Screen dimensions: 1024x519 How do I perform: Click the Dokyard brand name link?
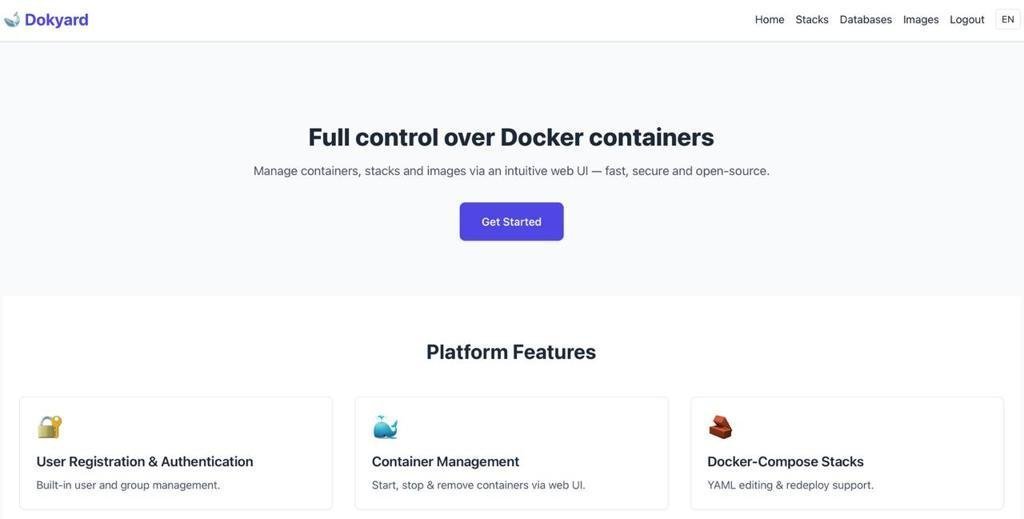(x=56, y=20)
